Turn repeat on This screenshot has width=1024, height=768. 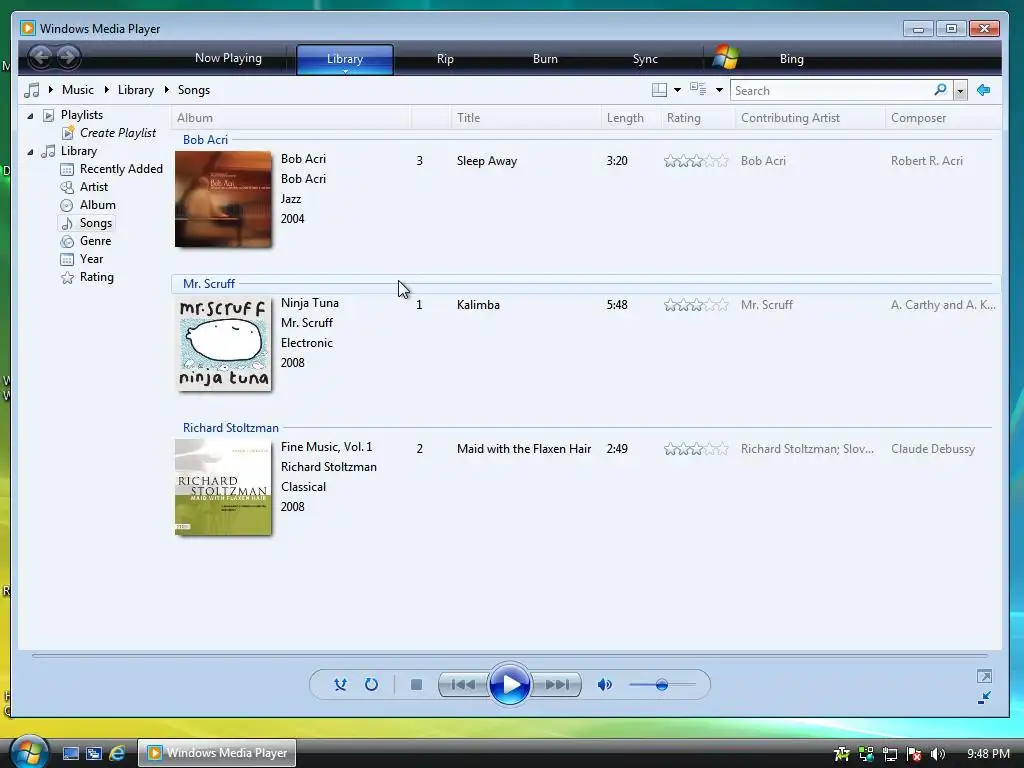tap(371, 684)
